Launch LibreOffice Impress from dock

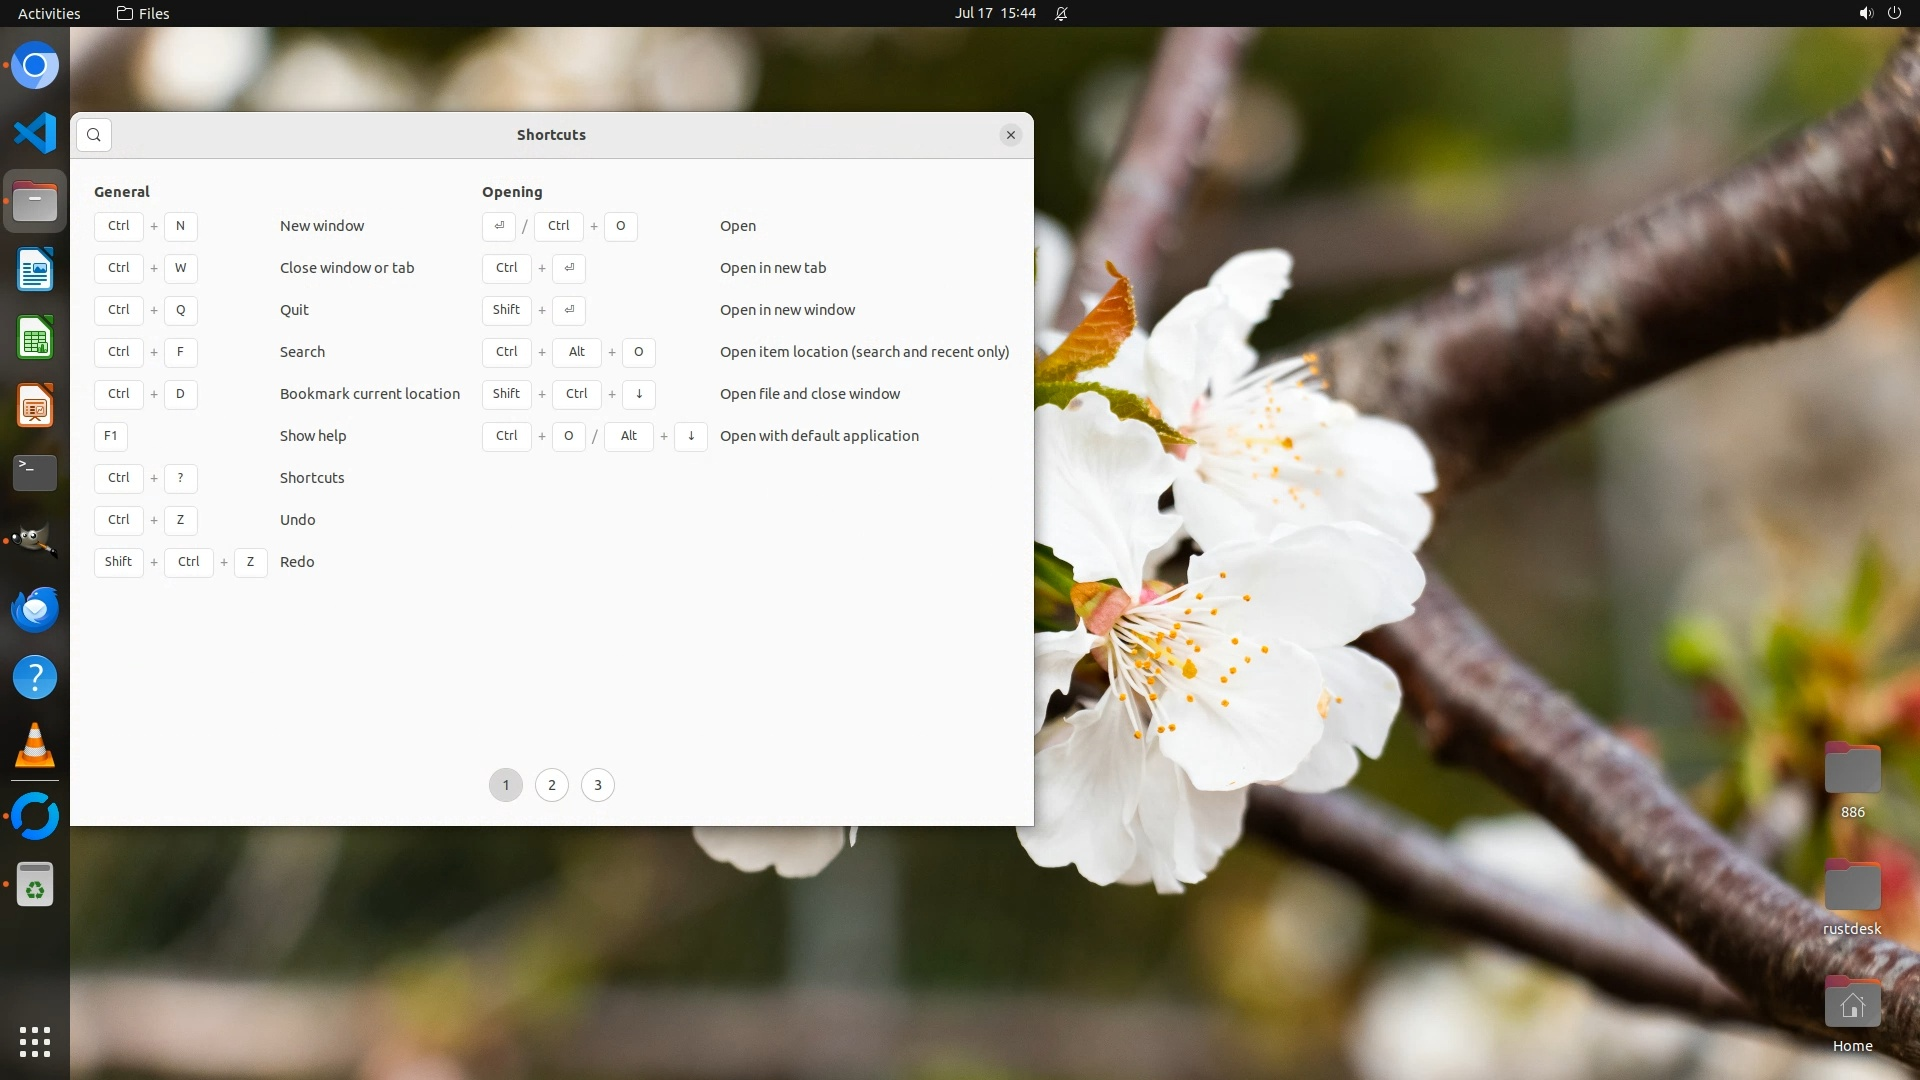coord(35,406)
